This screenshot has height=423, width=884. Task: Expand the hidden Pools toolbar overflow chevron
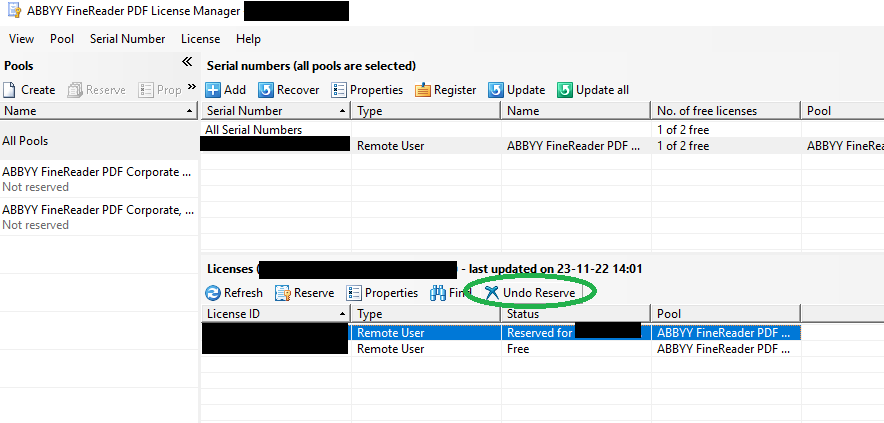(192, 86)
